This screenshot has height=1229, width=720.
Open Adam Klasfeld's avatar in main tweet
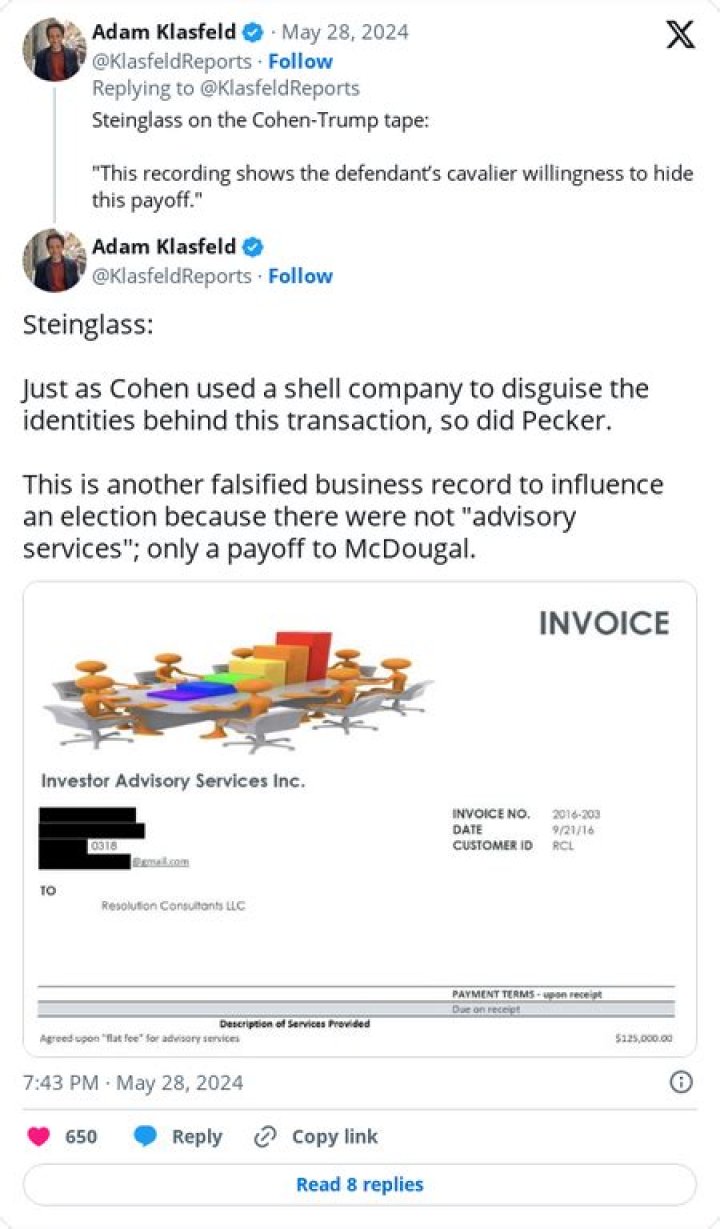(54, 260)
